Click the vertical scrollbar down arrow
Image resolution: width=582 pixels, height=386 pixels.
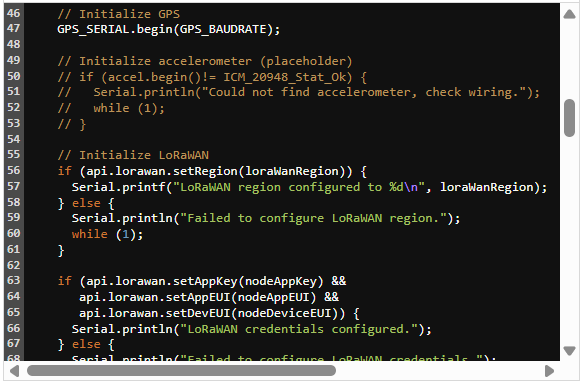pyautogui.click(x=569, y=350)
